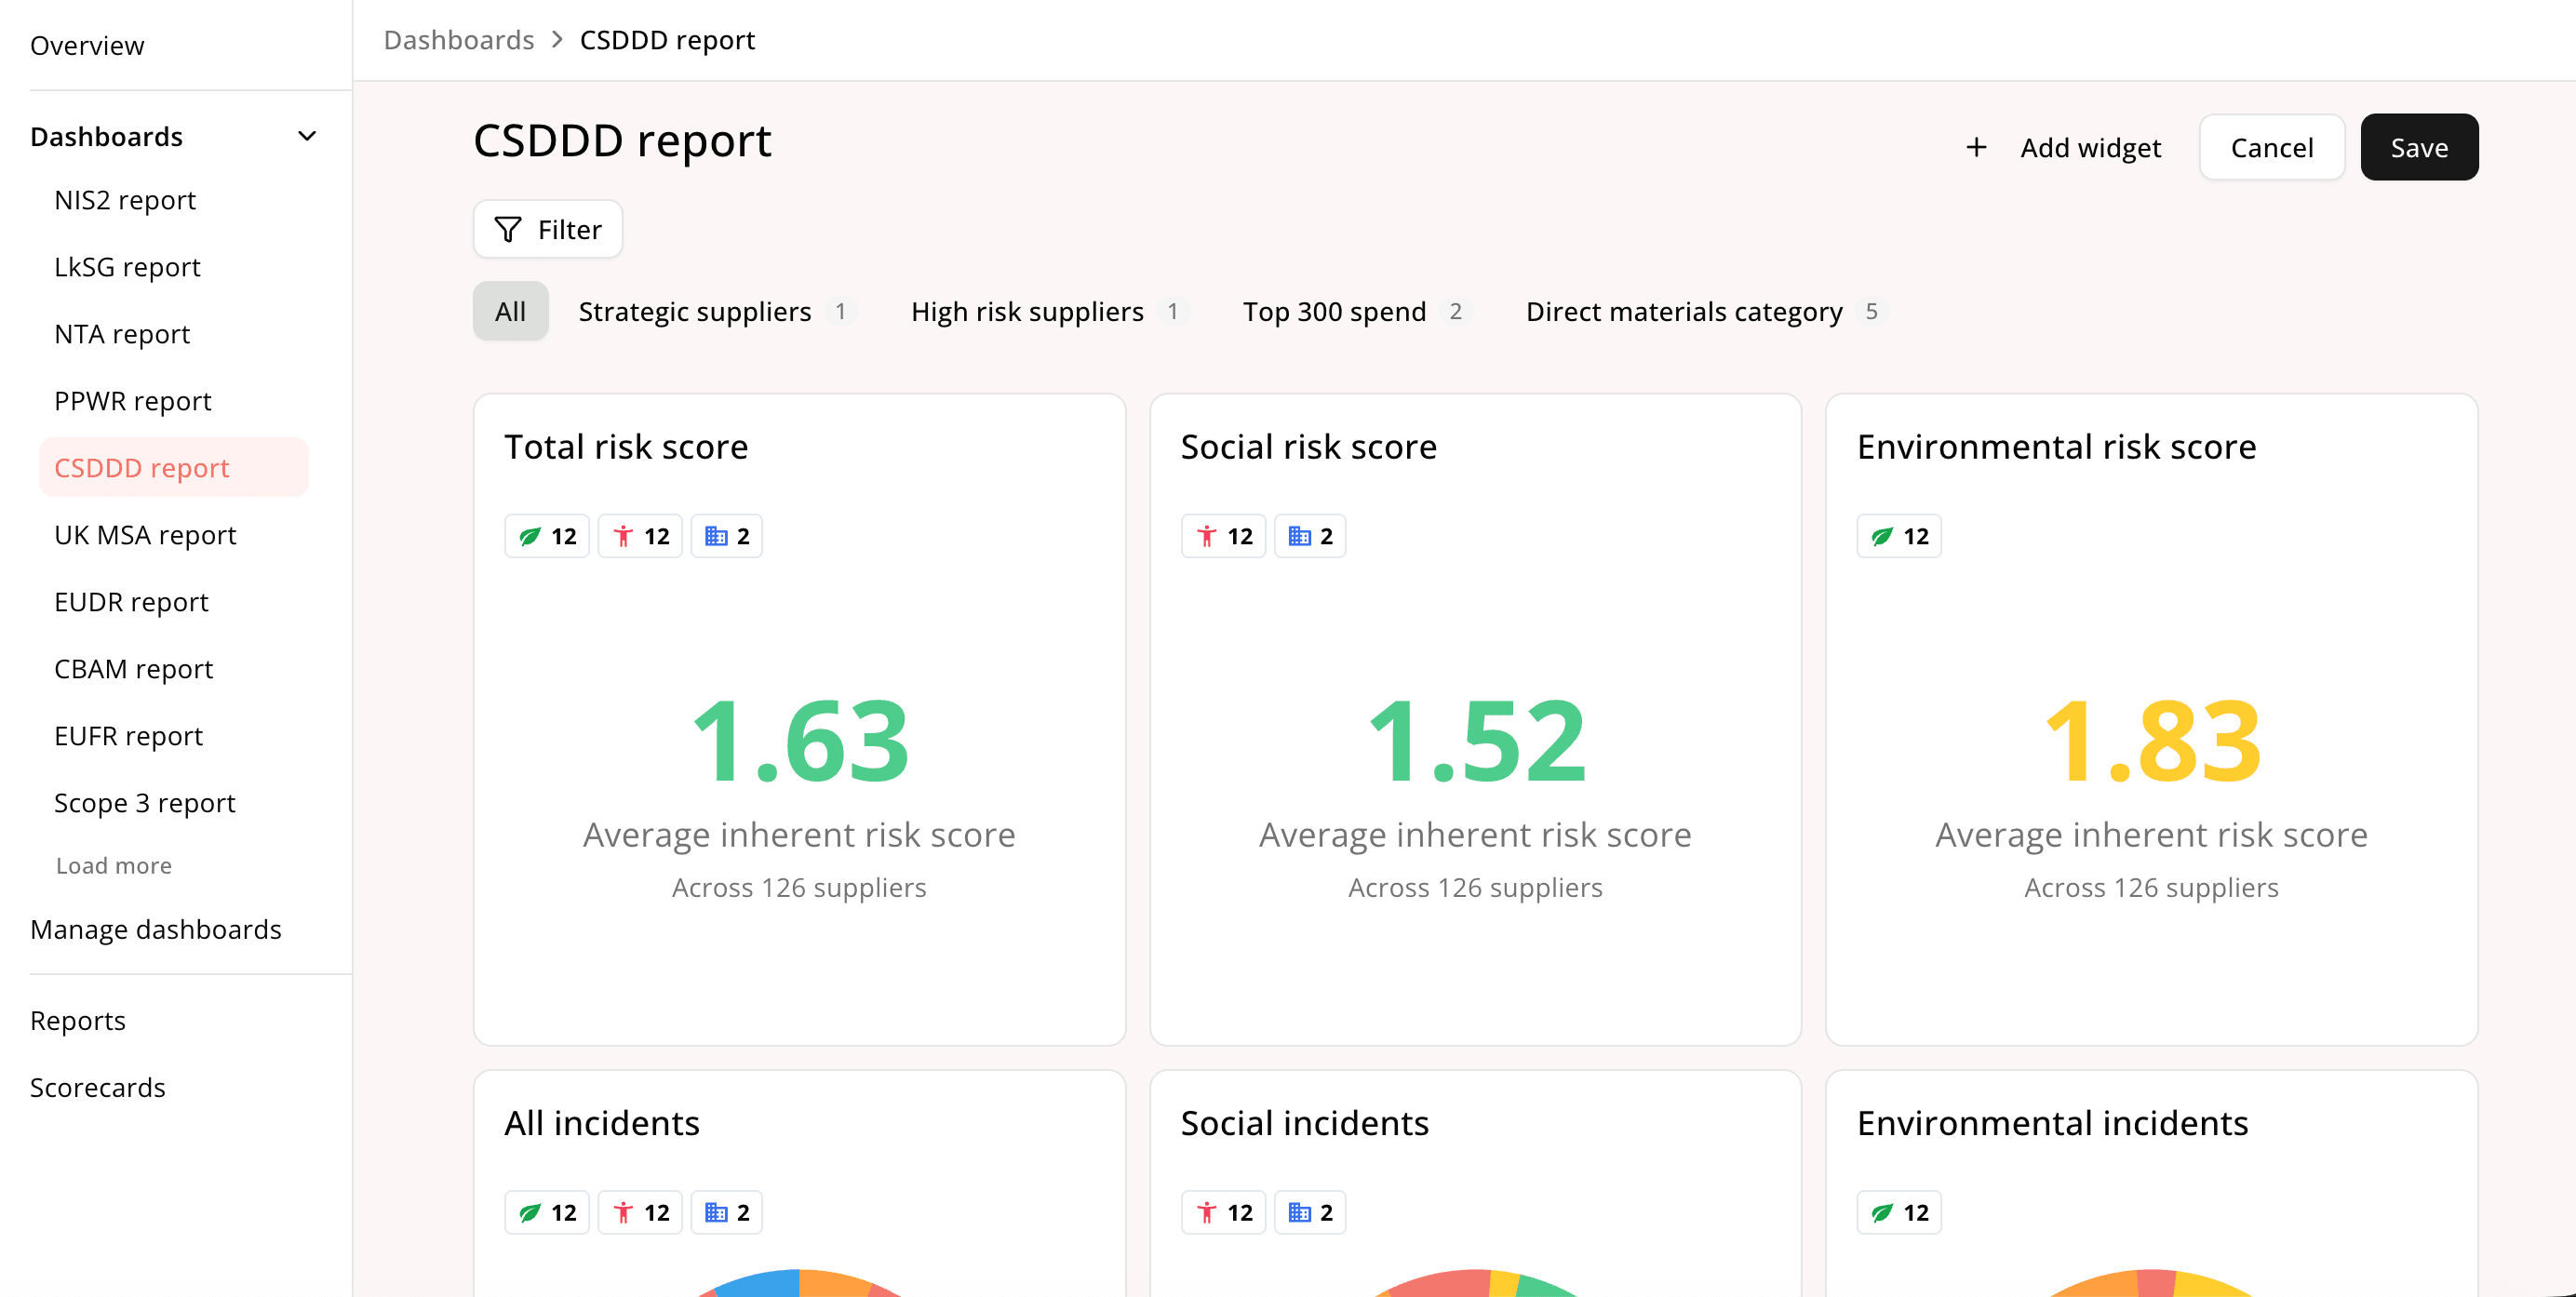Click the person badge in All incidents card
Viewport: 2576px width, 1297px height.
[x=640, y=1212]
